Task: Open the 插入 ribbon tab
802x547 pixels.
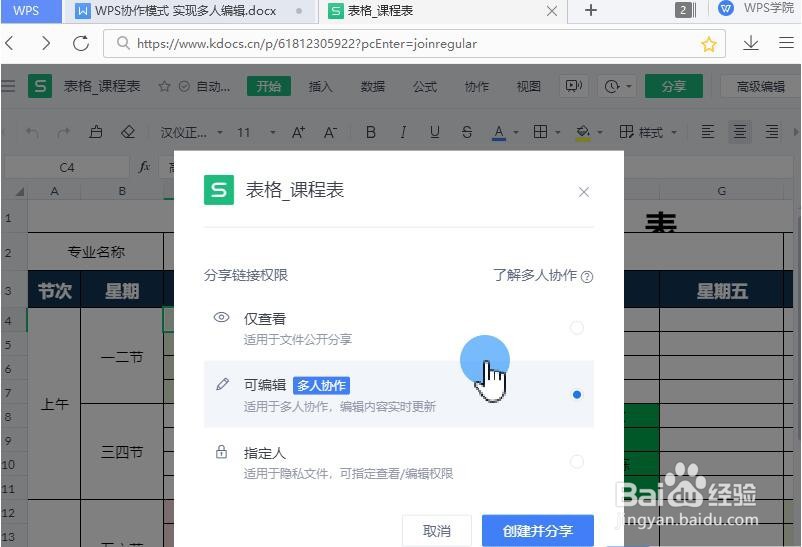Action: tap(321, 86)
